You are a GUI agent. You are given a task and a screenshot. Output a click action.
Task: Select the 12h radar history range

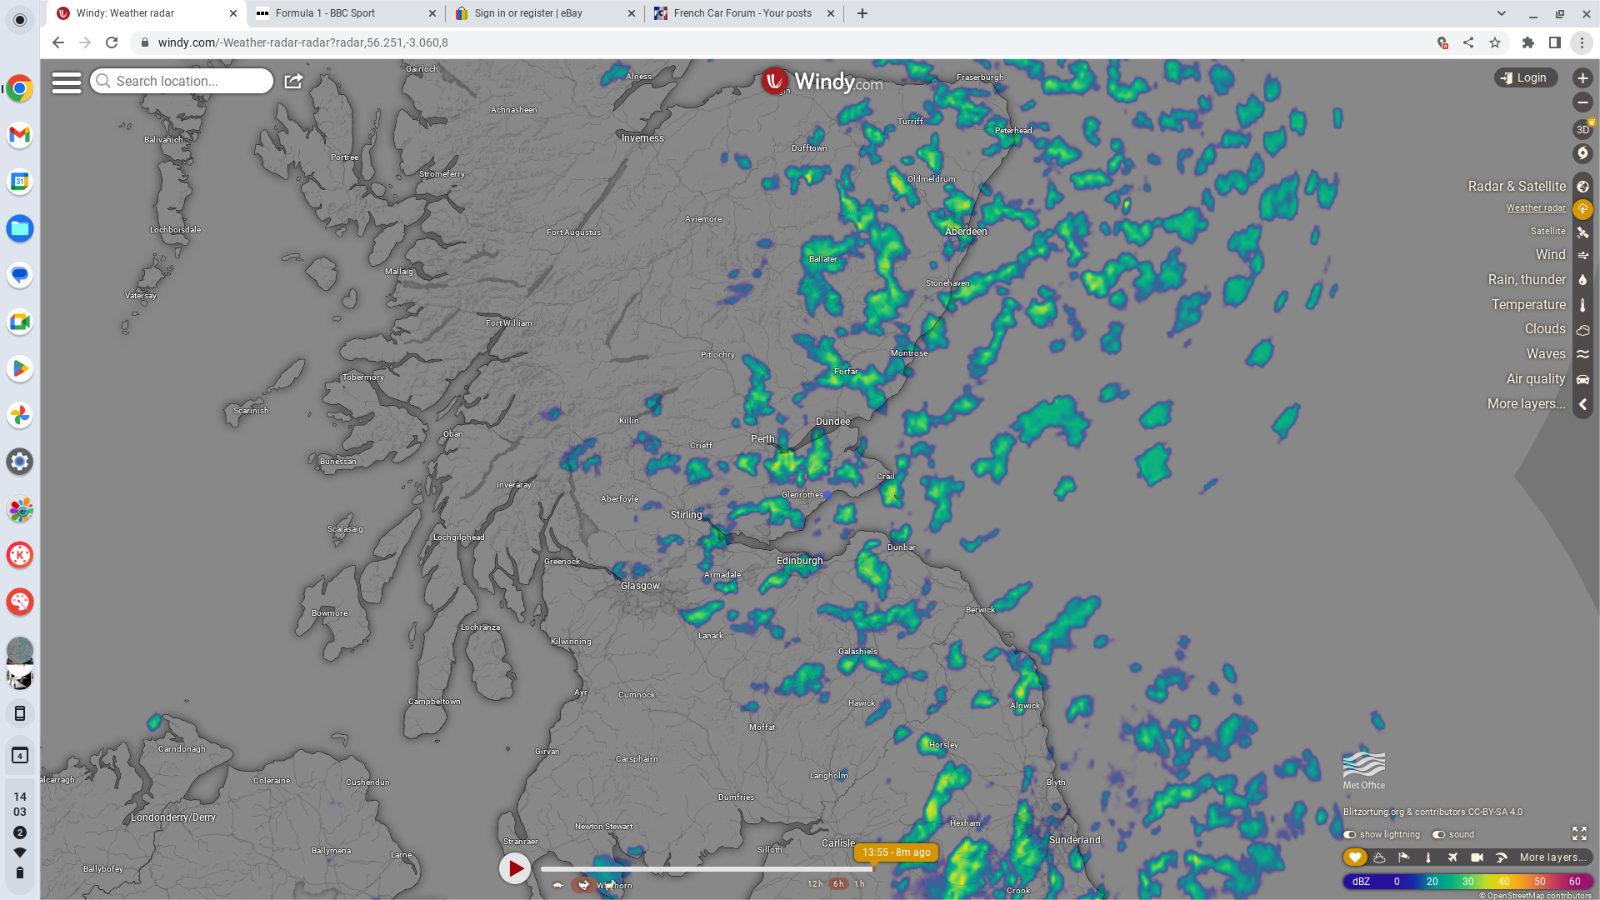point(815,884)
